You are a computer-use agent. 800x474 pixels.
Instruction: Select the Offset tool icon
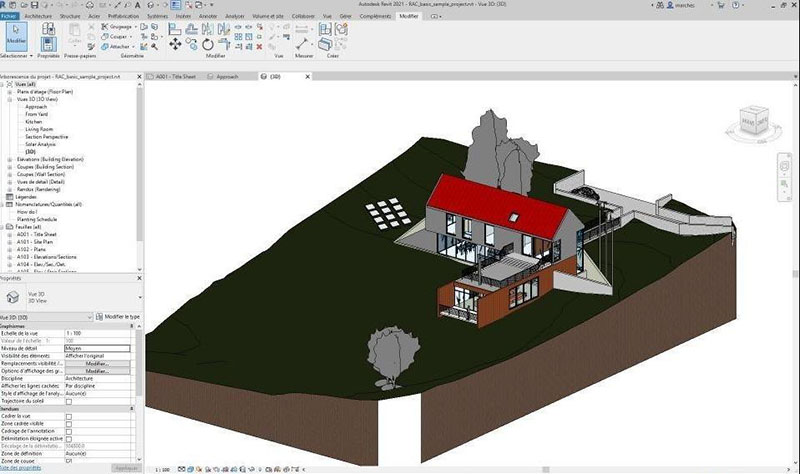[191, 30]
